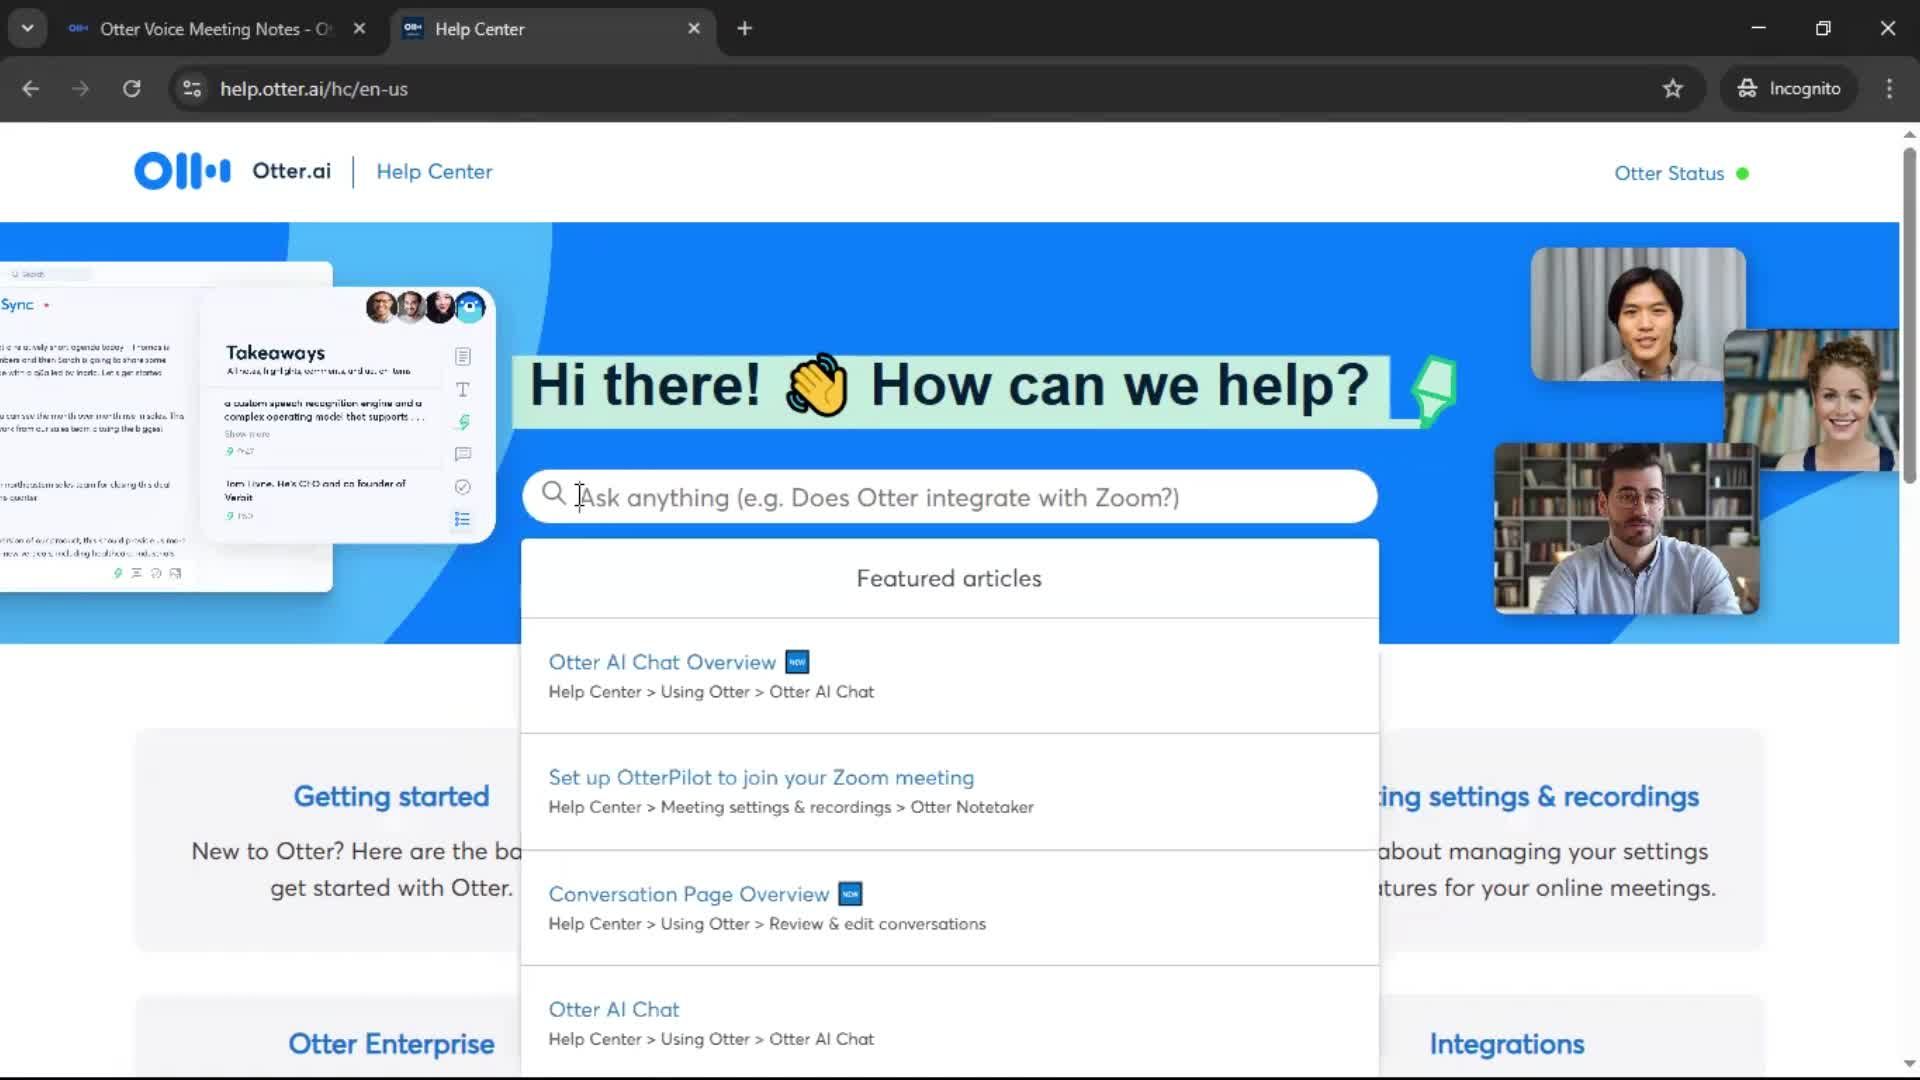Open the Help Center header link
This screenshot has height=1080, width=1920.
click(x=434, y=172)
